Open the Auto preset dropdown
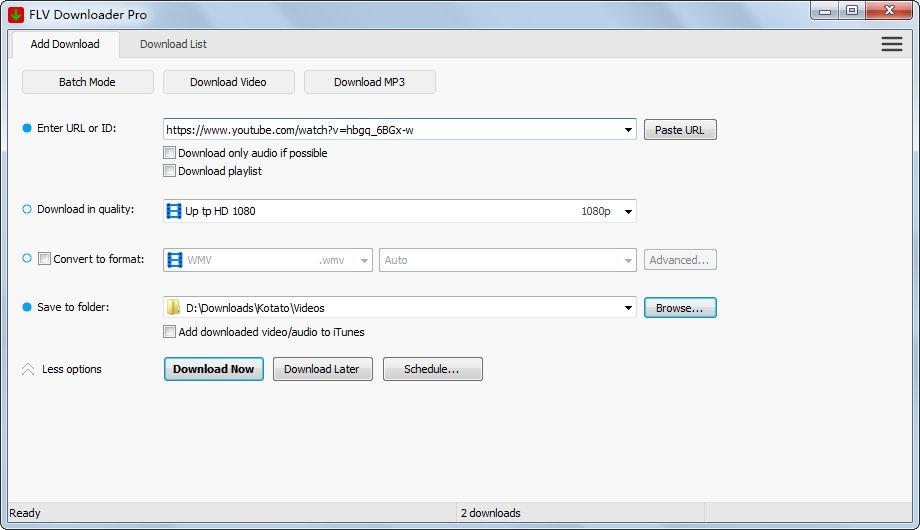The width and height of the screenshot is (920, 530). [628, 261]
